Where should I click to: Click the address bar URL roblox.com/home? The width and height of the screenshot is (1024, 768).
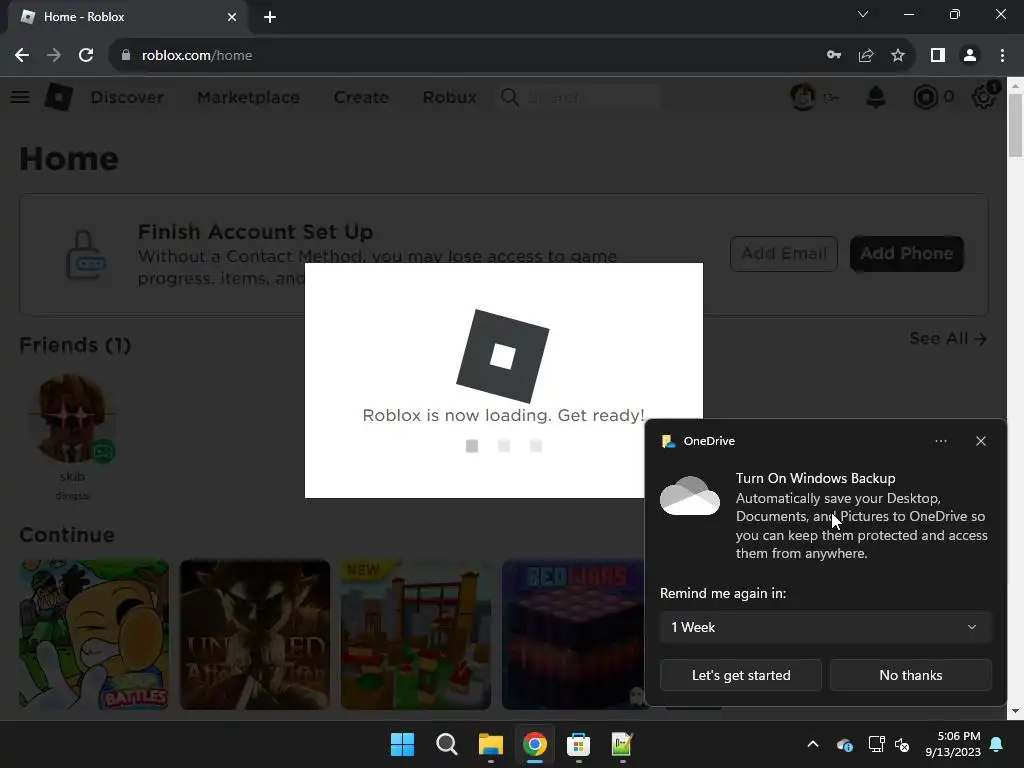(x=197, y=56)
